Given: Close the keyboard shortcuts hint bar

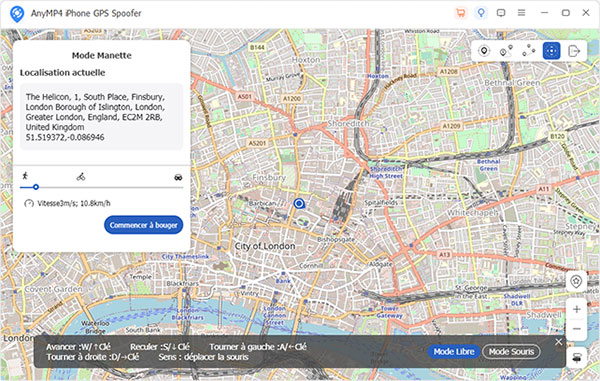Looking at the screenshot, I should pyautogui.click(x=558, y=342).
